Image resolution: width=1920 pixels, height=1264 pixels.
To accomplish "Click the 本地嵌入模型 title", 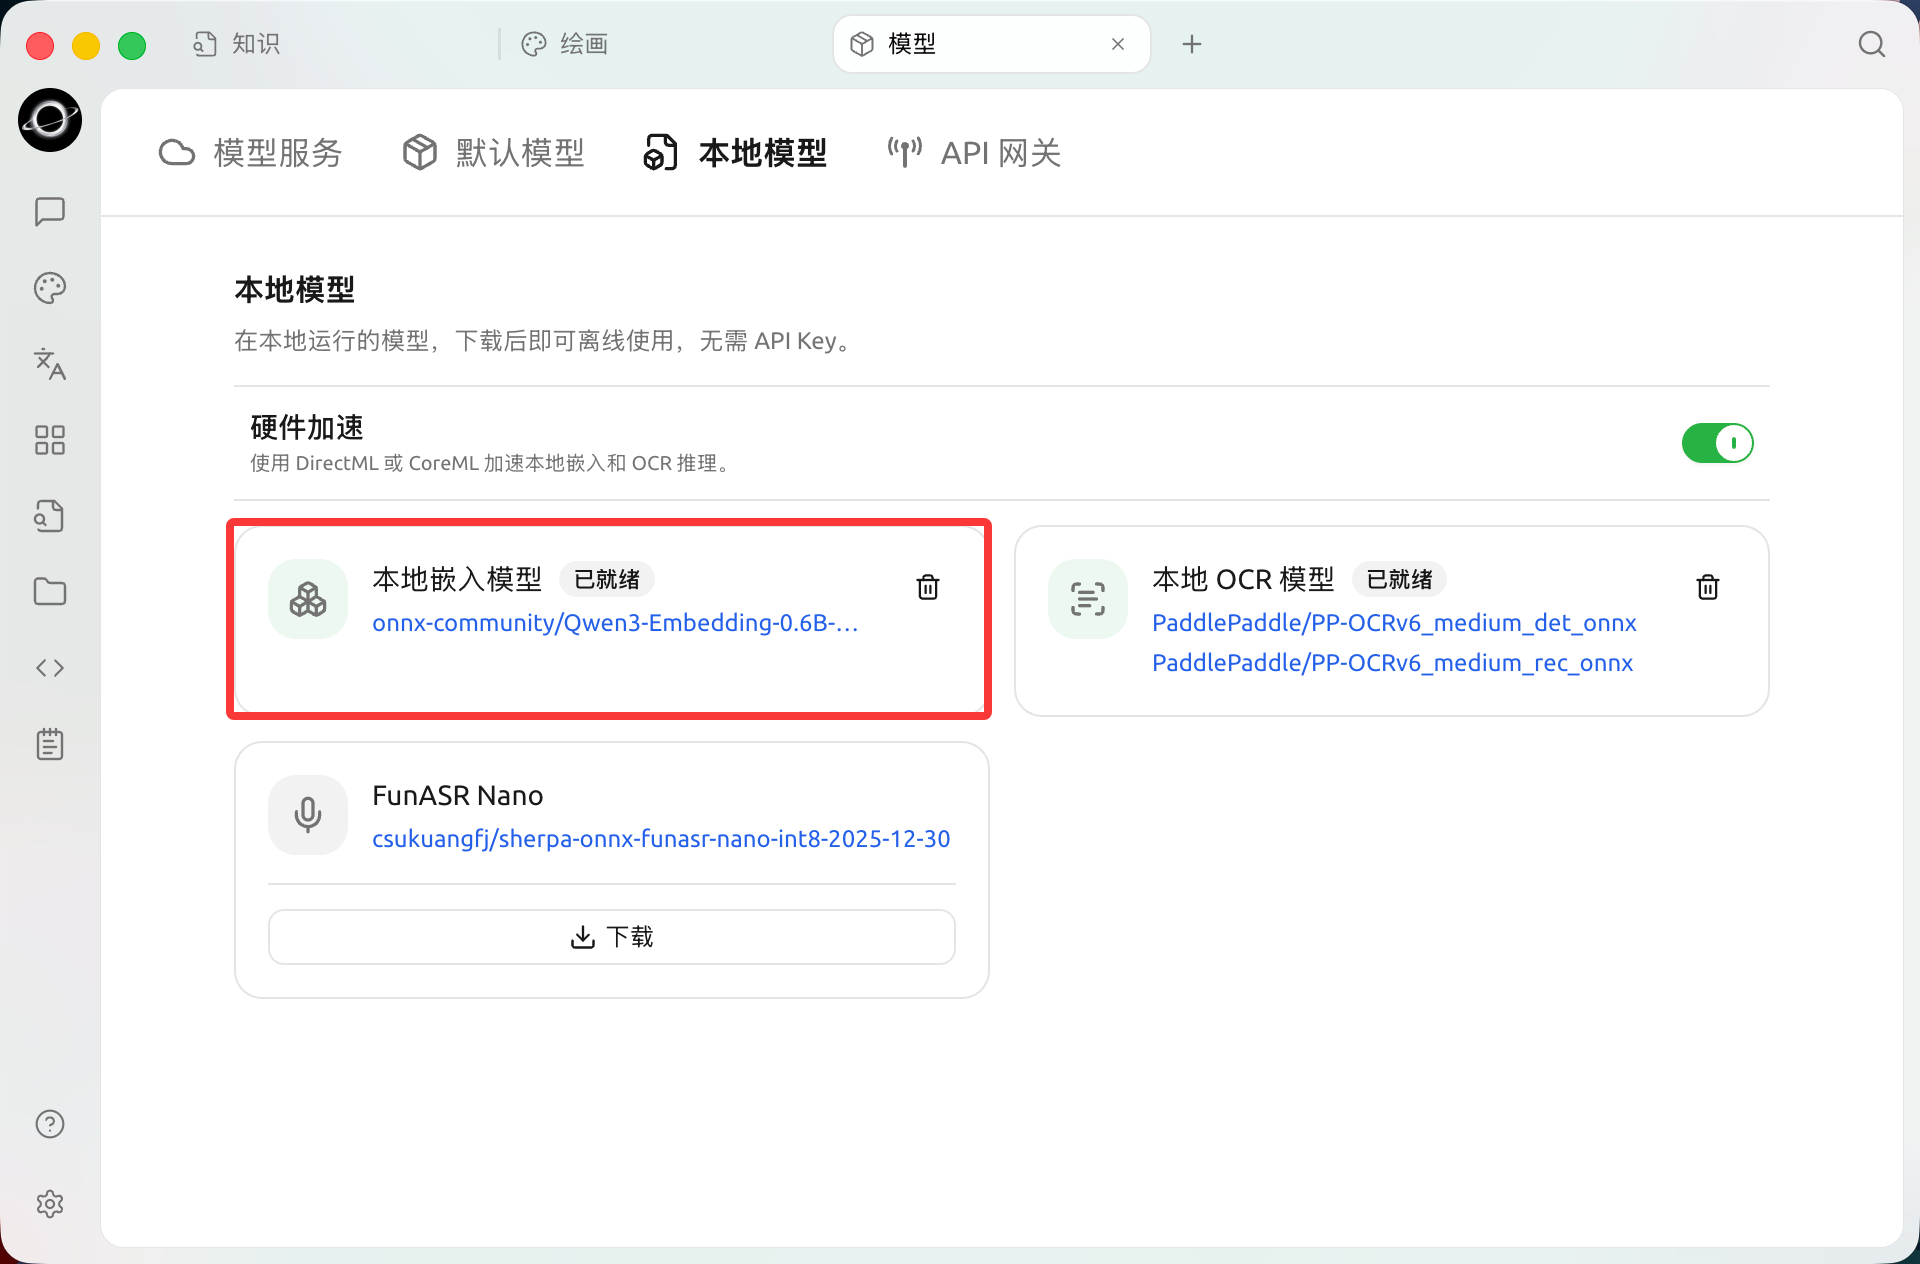I will coord(457,579).
